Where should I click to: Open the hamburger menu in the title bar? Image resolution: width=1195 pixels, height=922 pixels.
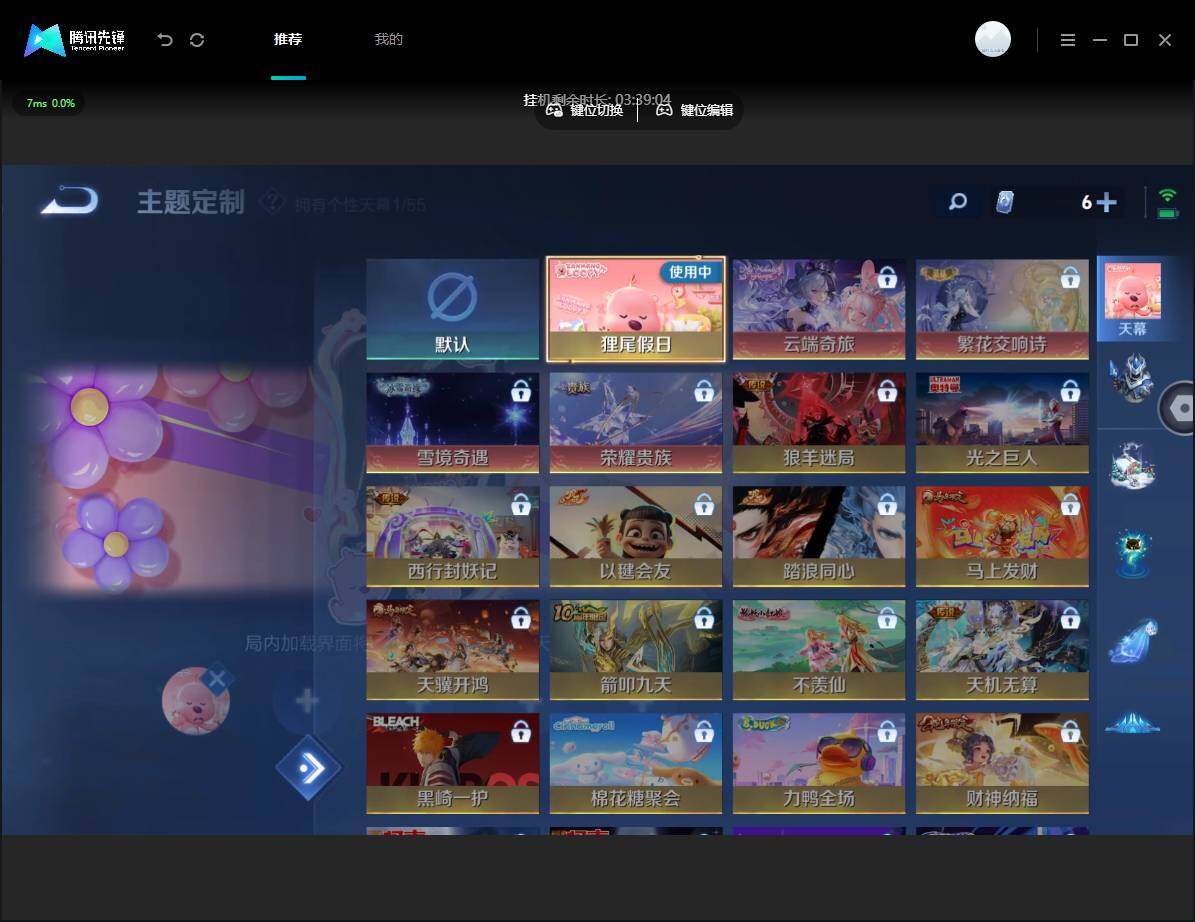click(x=1068, y=40)
